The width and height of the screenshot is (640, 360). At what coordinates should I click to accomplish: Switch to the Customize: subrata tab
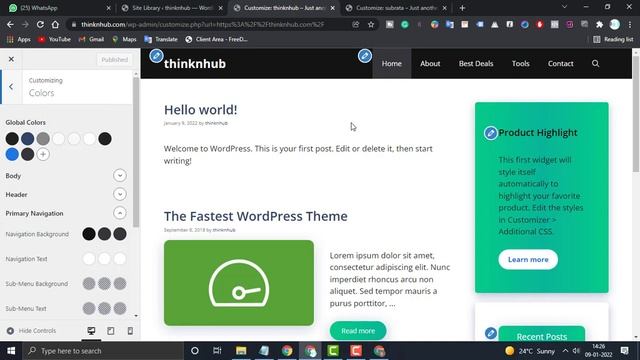click(395, 8)
